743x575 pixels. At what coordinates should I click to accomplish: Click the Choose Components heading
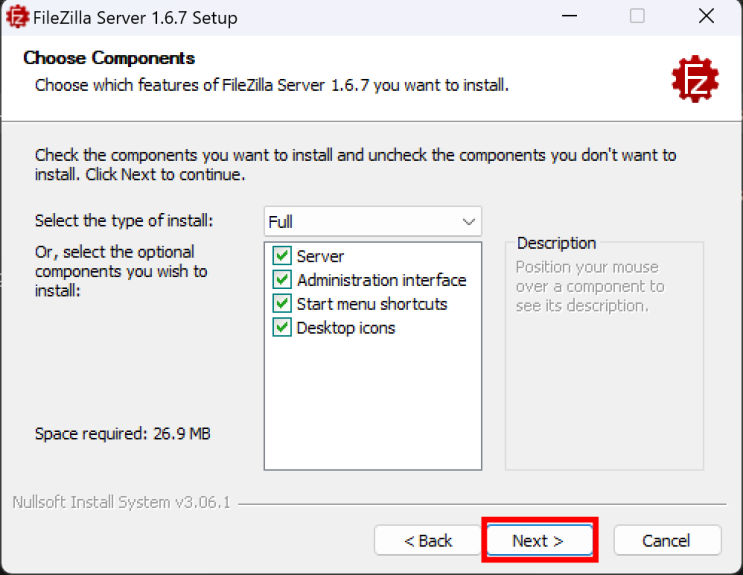pyautogui.click(x=109, y=58)
